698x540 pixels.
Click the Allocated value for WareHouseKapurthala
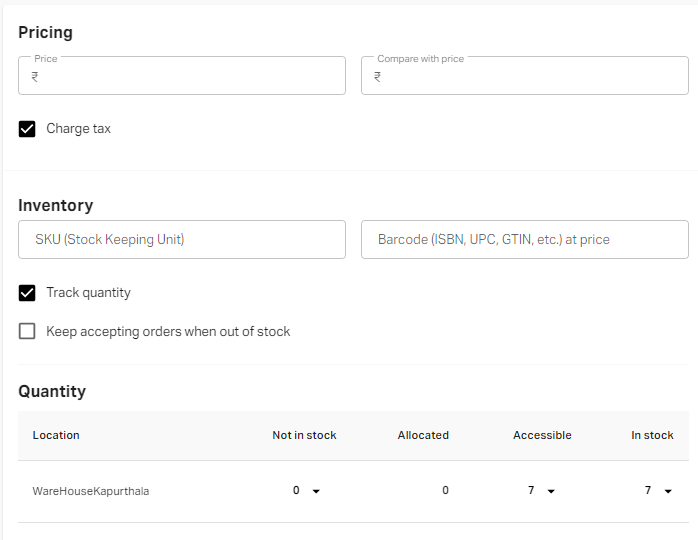(445, 491)
